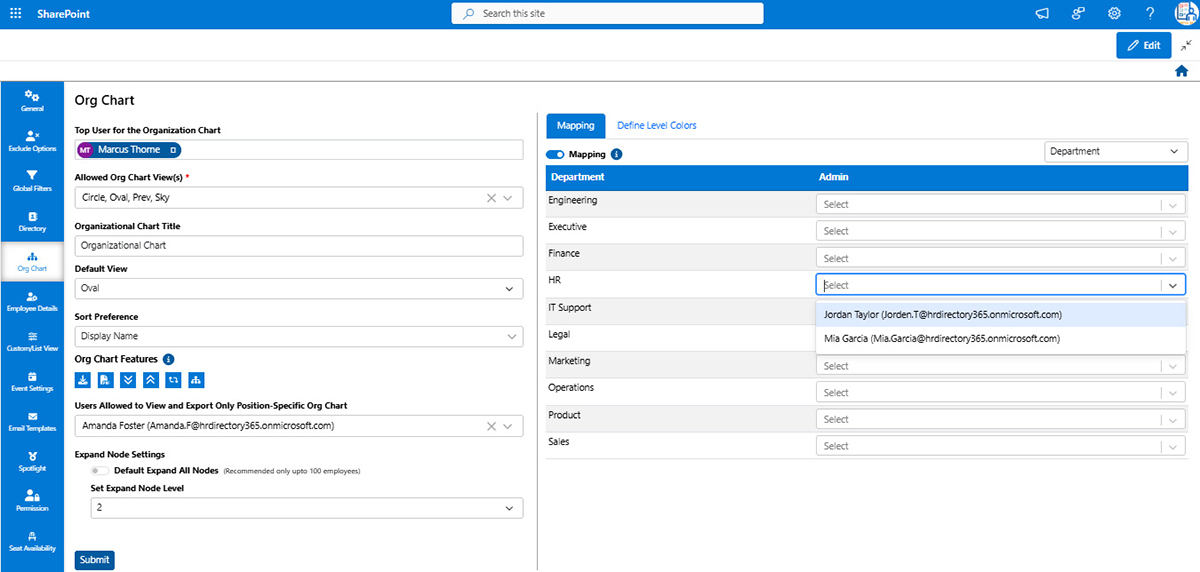Clear Amanda Foster from allowed users
The height and width of the screenshot is (572, 1200).
tap(491, 426)
